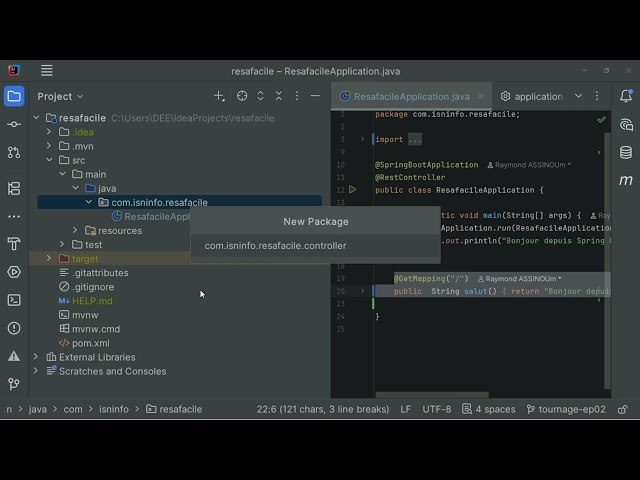Toggle the Project tool window folder icon
The height and width of the screenshot is (480, 640).
coord(14,96)
